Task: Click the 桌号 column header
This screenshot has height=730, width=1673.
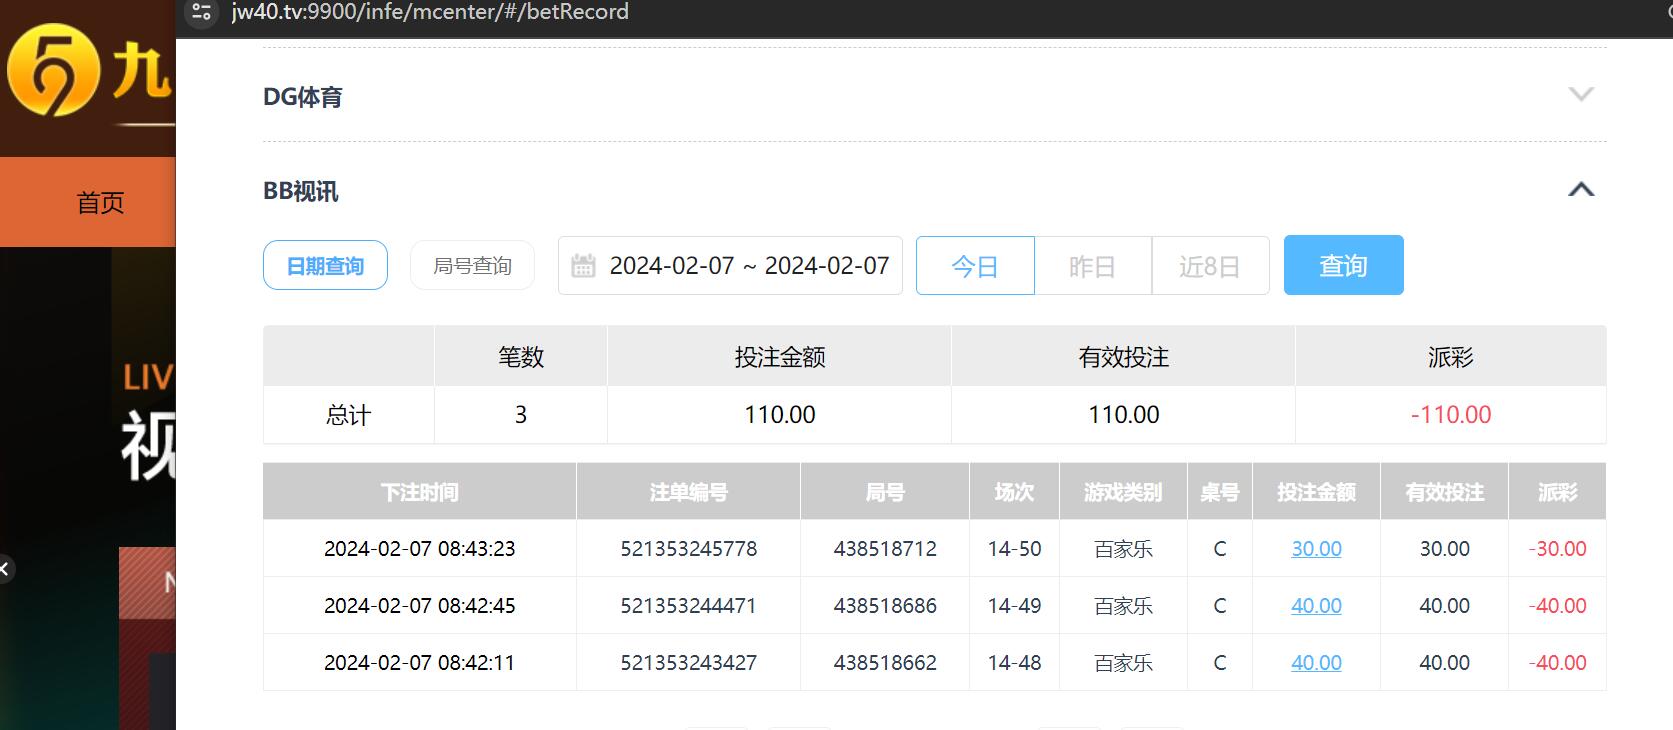Action: (x=1220, y=492)
